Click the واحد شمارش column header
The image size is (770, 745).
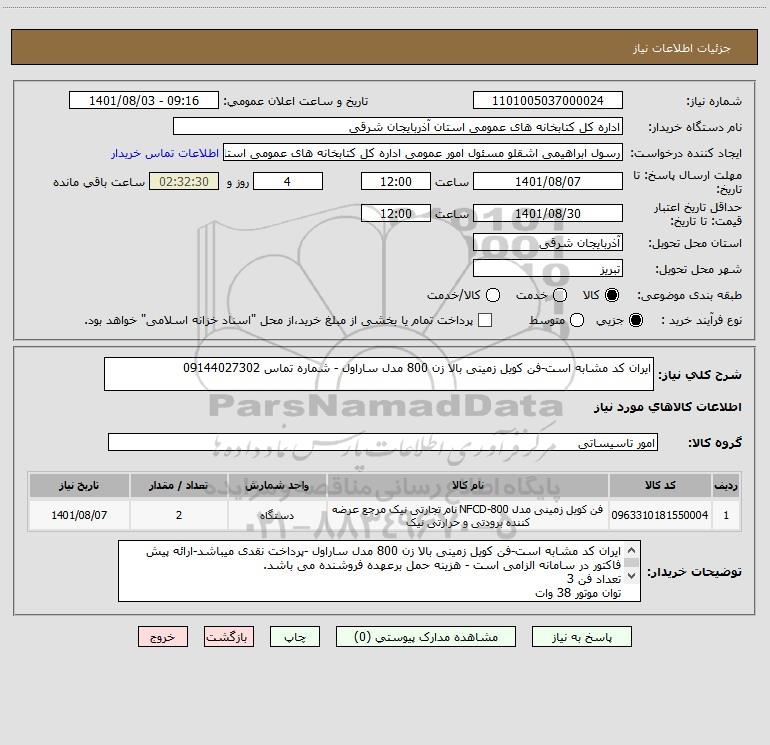277,485
